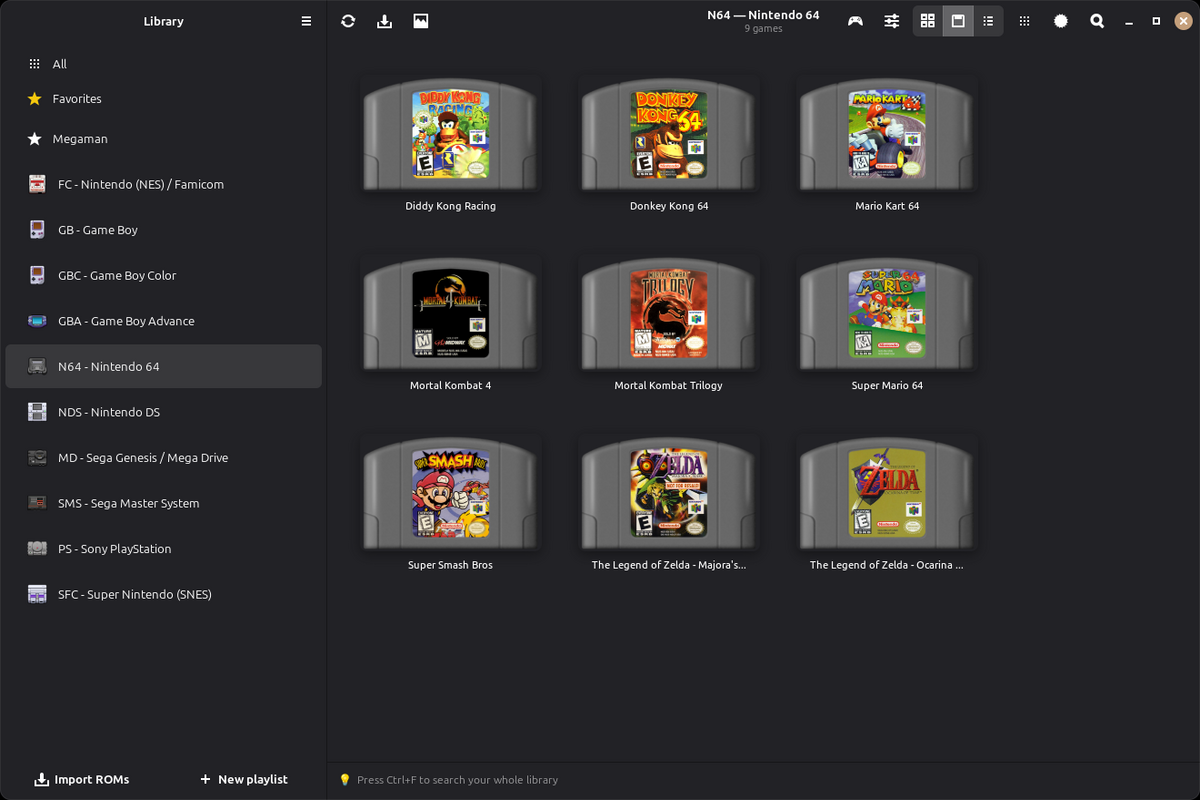1200x800 pixels.
Task: Show All games in the library
Action: 164,64
